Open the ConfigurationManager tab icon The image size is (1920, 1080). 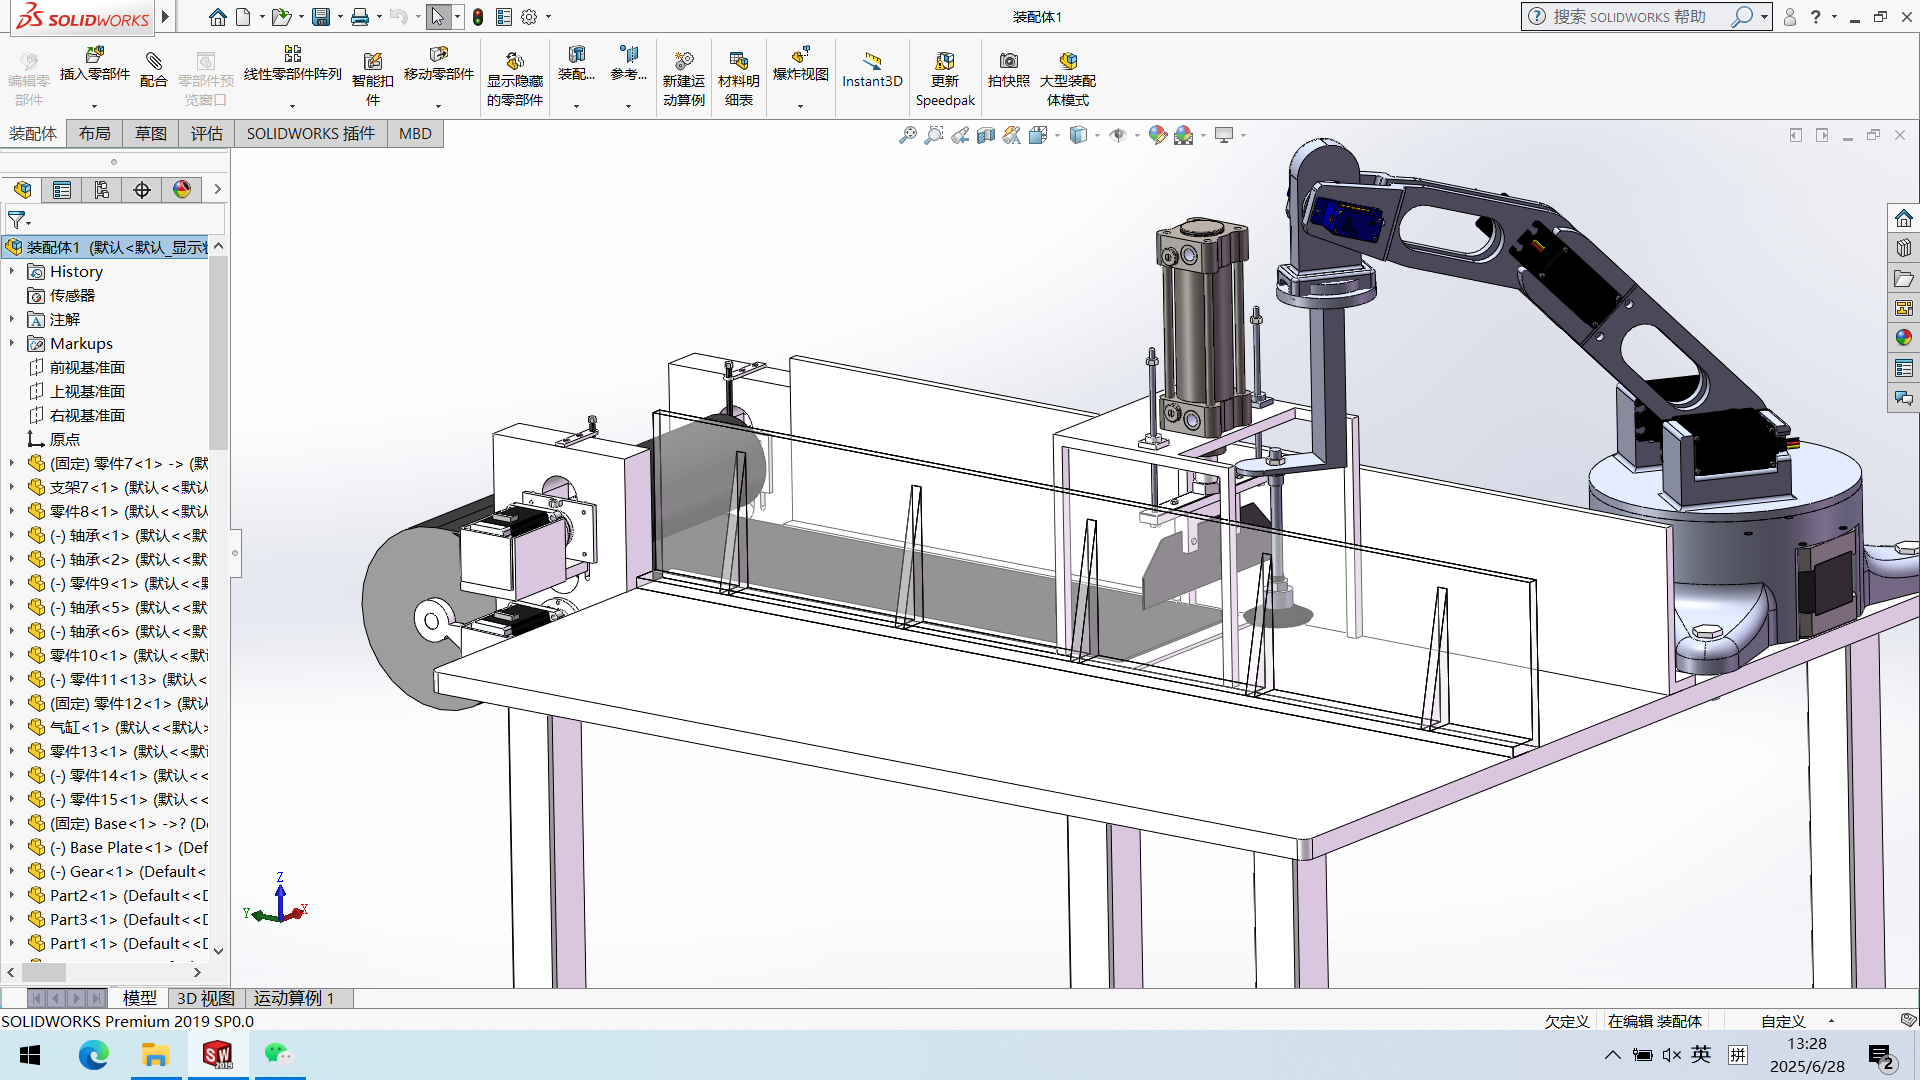[x=102, y=190]
